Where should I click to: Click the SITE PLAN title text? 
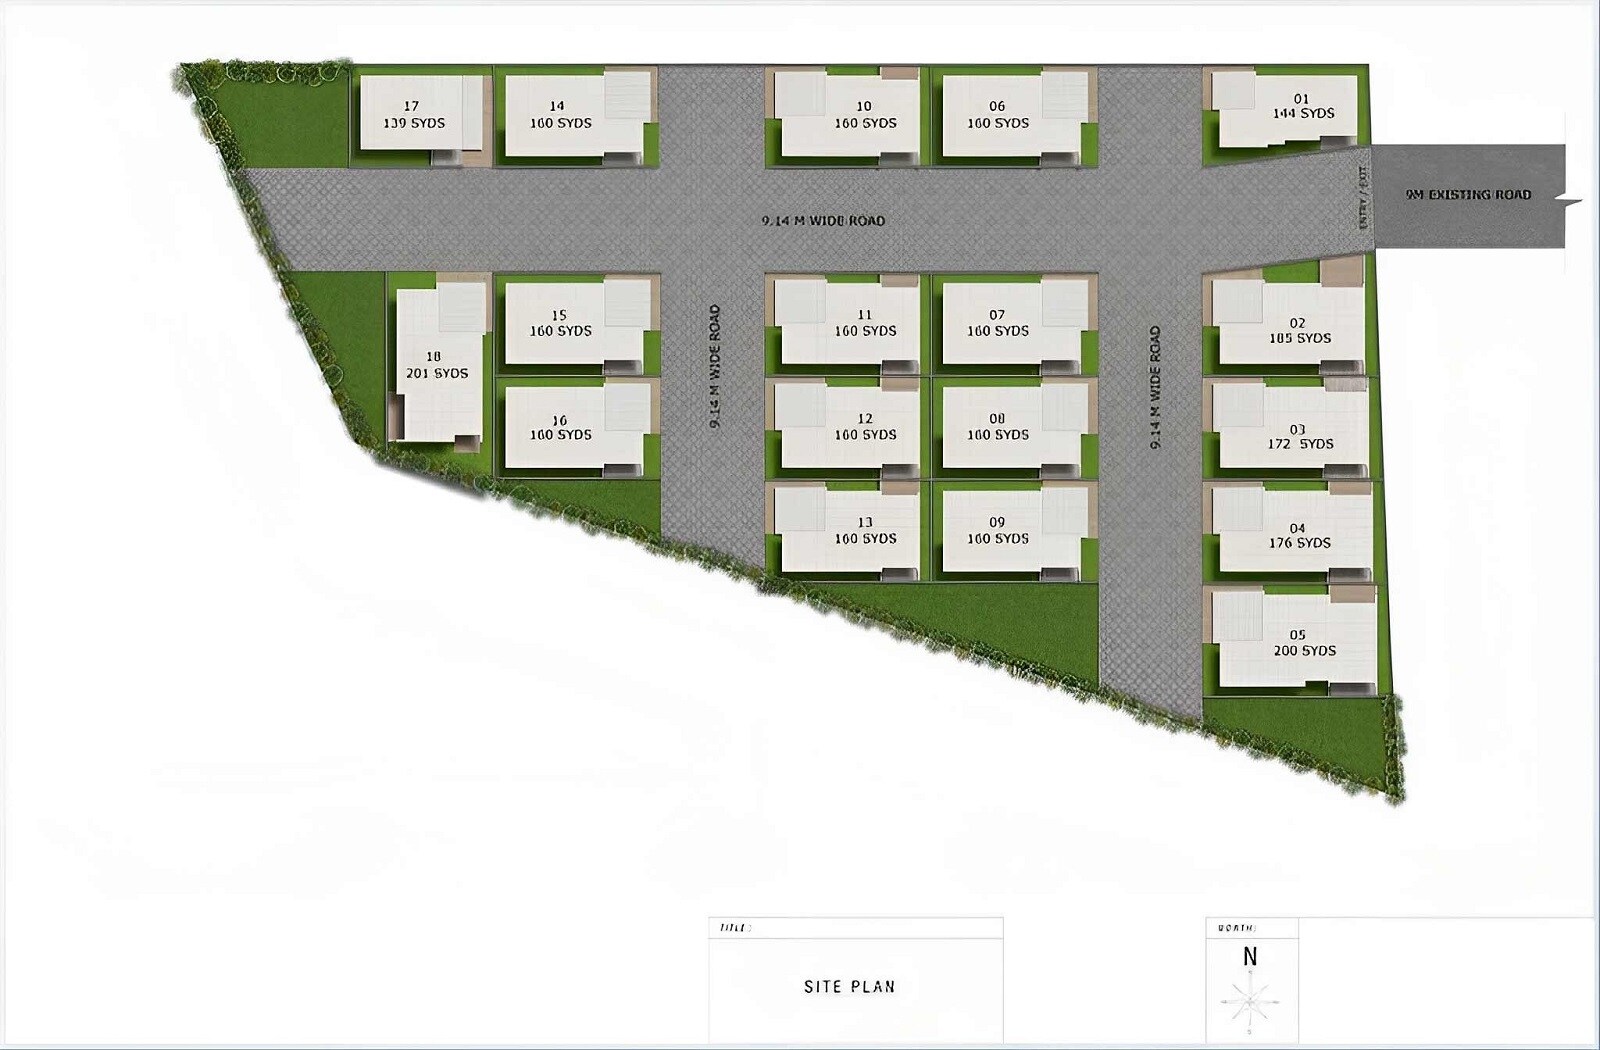pyautogui.click(x=851, y=984)
